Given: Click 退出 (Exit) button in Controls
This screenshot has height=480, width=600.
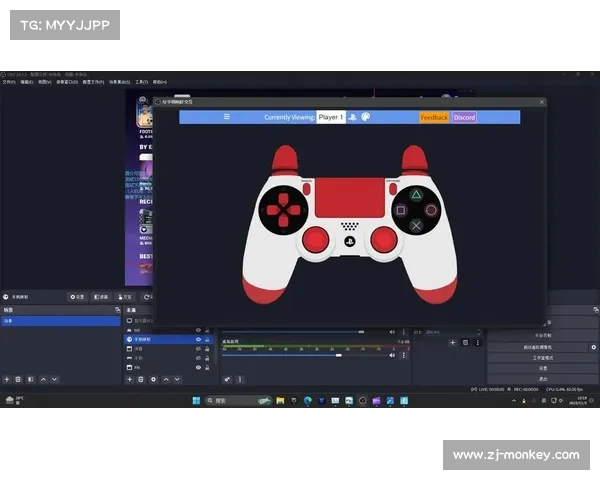Looking at the screenshot, I should 543,379.
